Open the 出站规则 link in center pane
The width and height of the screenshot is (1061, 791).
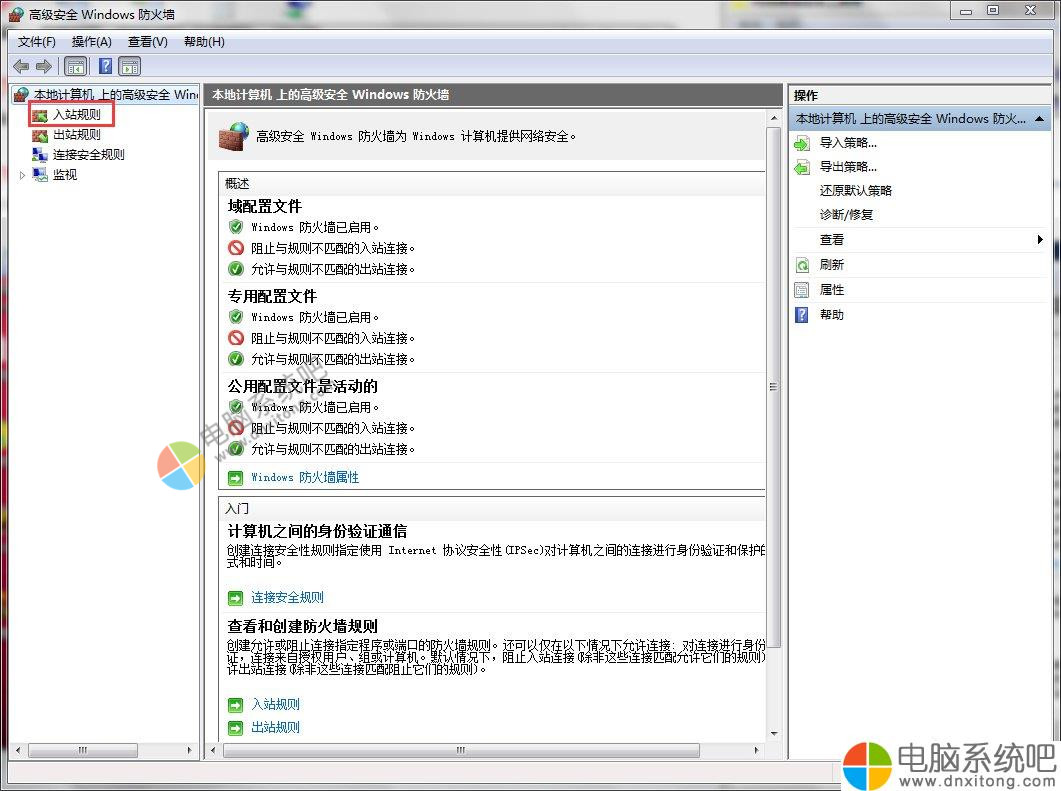pos(275,727)
